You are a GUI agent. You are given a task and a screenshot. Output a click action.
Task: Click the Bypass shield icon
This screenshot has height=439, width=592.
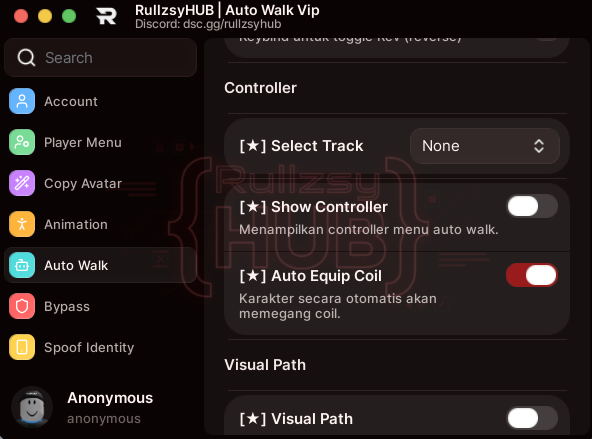pyautogui.click(x=22, y=306)
